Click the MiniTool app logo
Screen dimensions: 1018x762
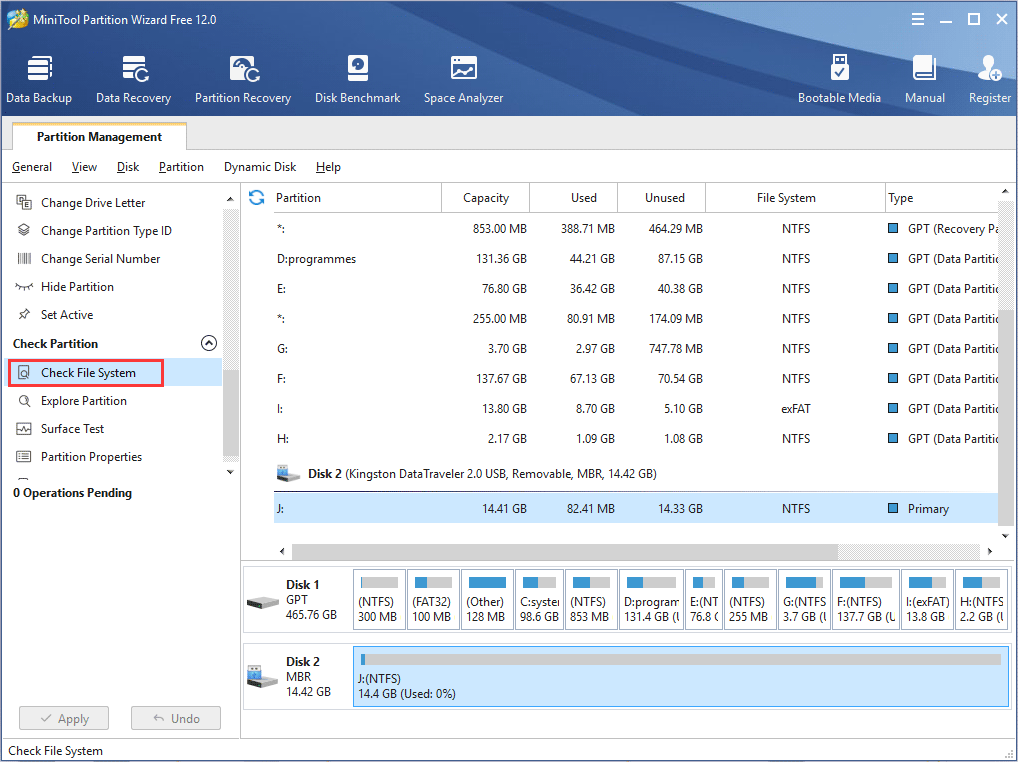18,19
